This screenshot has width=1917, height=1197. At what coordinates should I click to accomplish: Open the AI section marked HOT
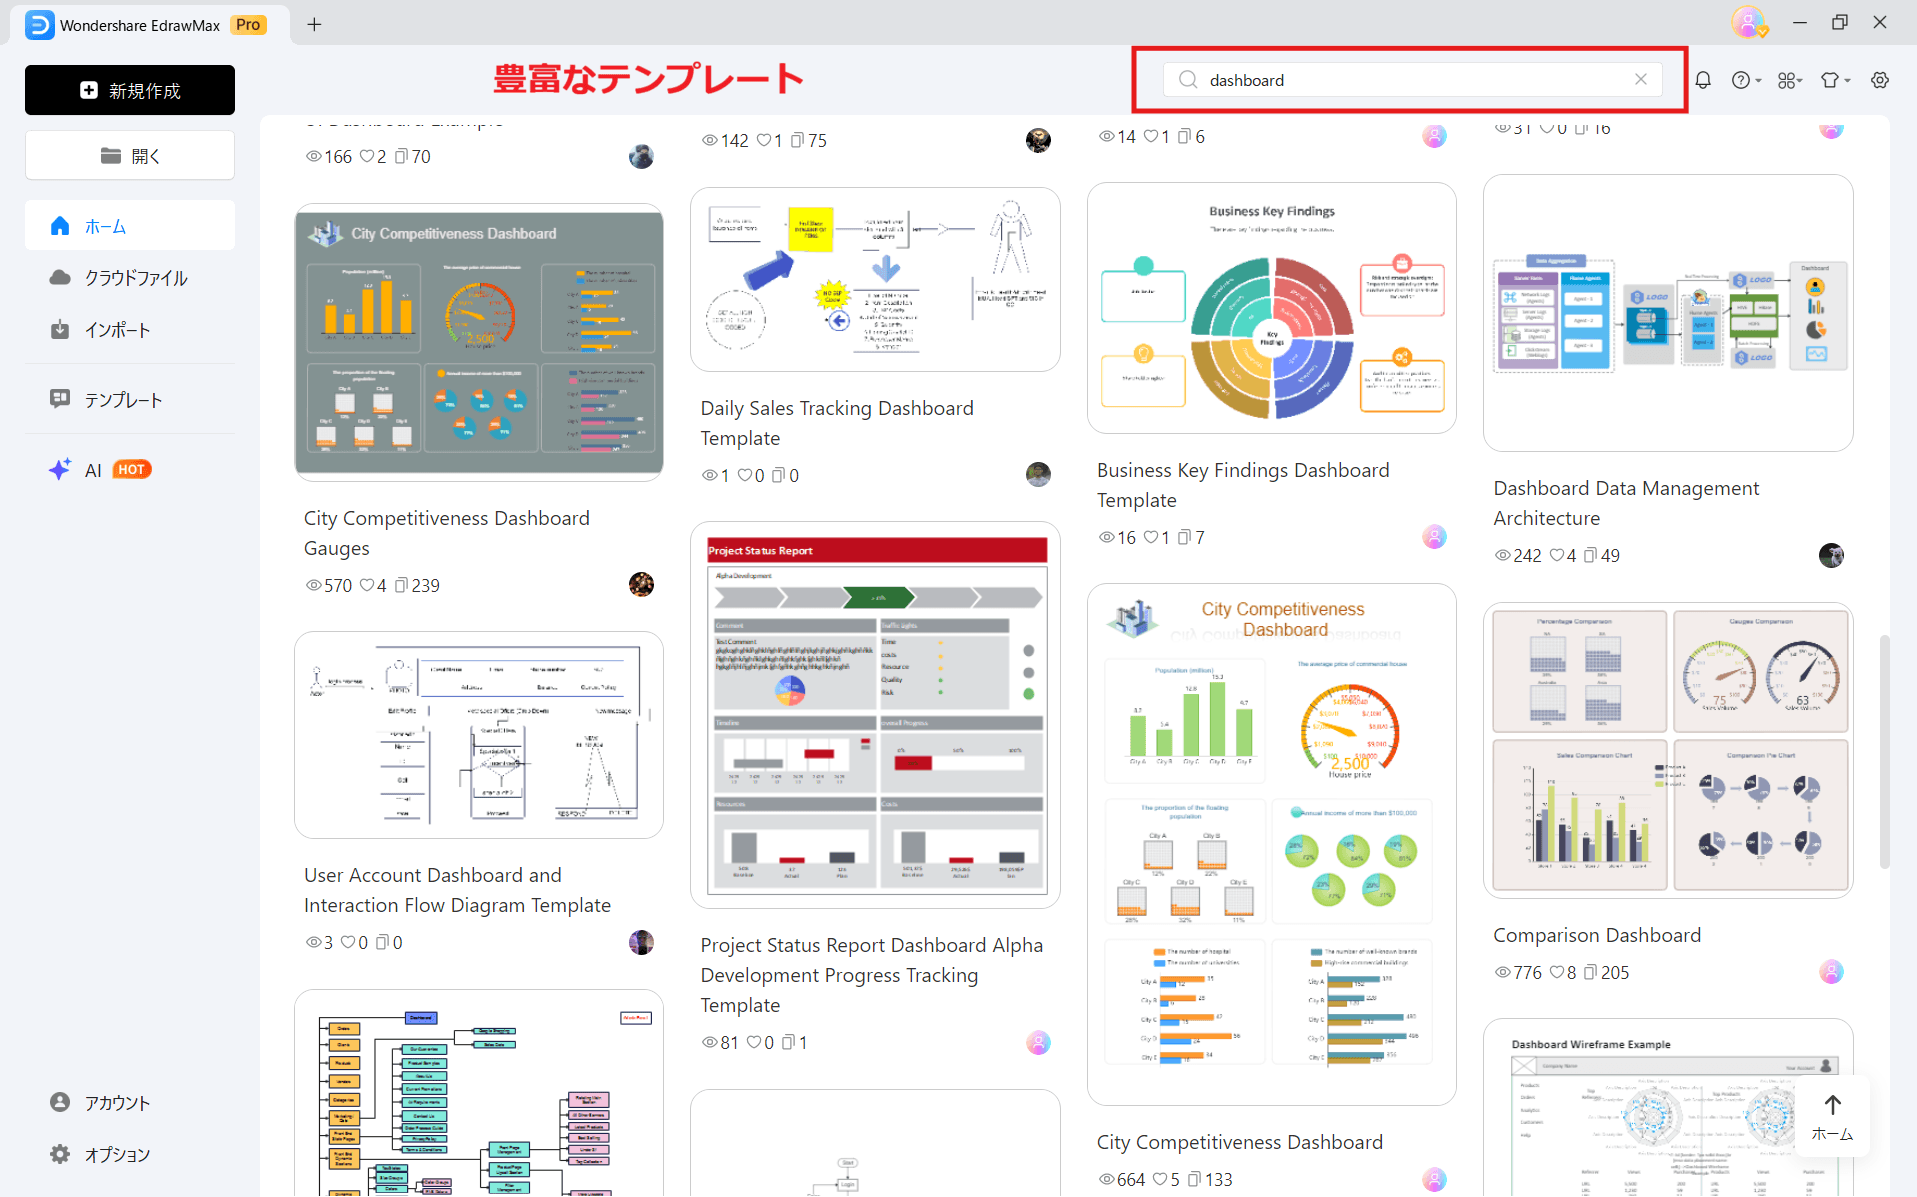(130, 470)
